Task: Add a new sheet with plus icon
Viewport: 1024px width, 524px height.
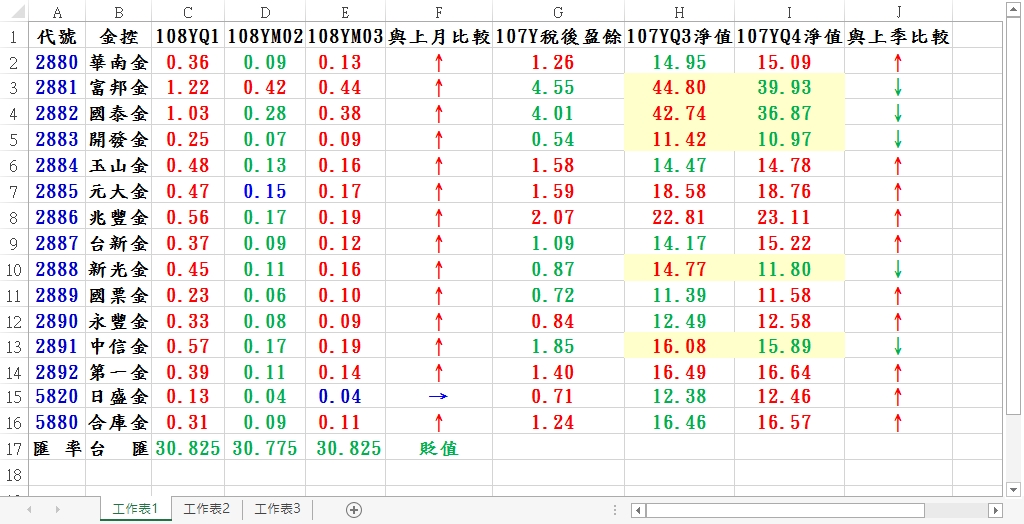Action: (353, 510)
